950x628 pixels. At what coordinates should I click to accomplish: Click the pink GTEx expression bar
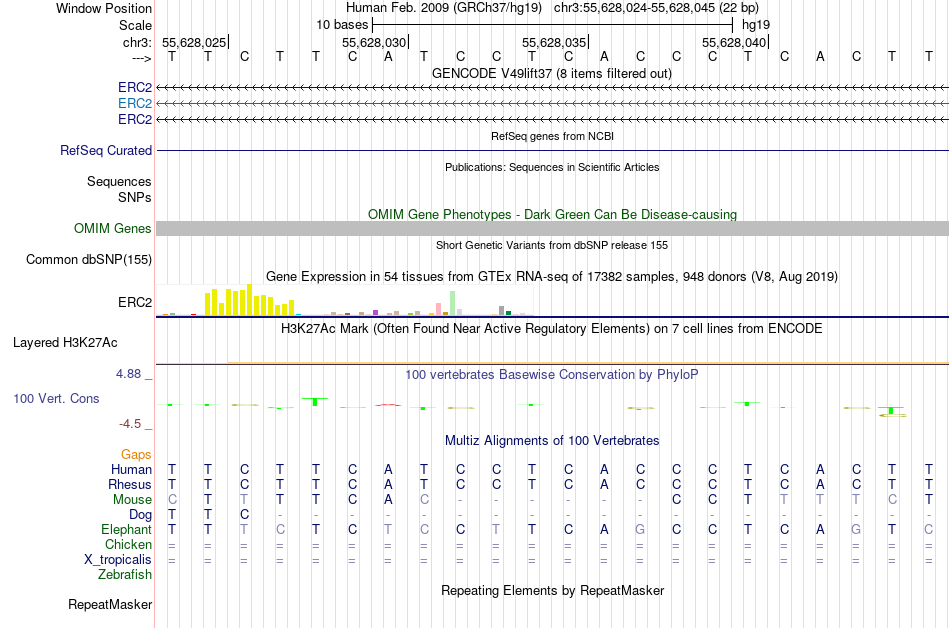(x=438, y=309)
